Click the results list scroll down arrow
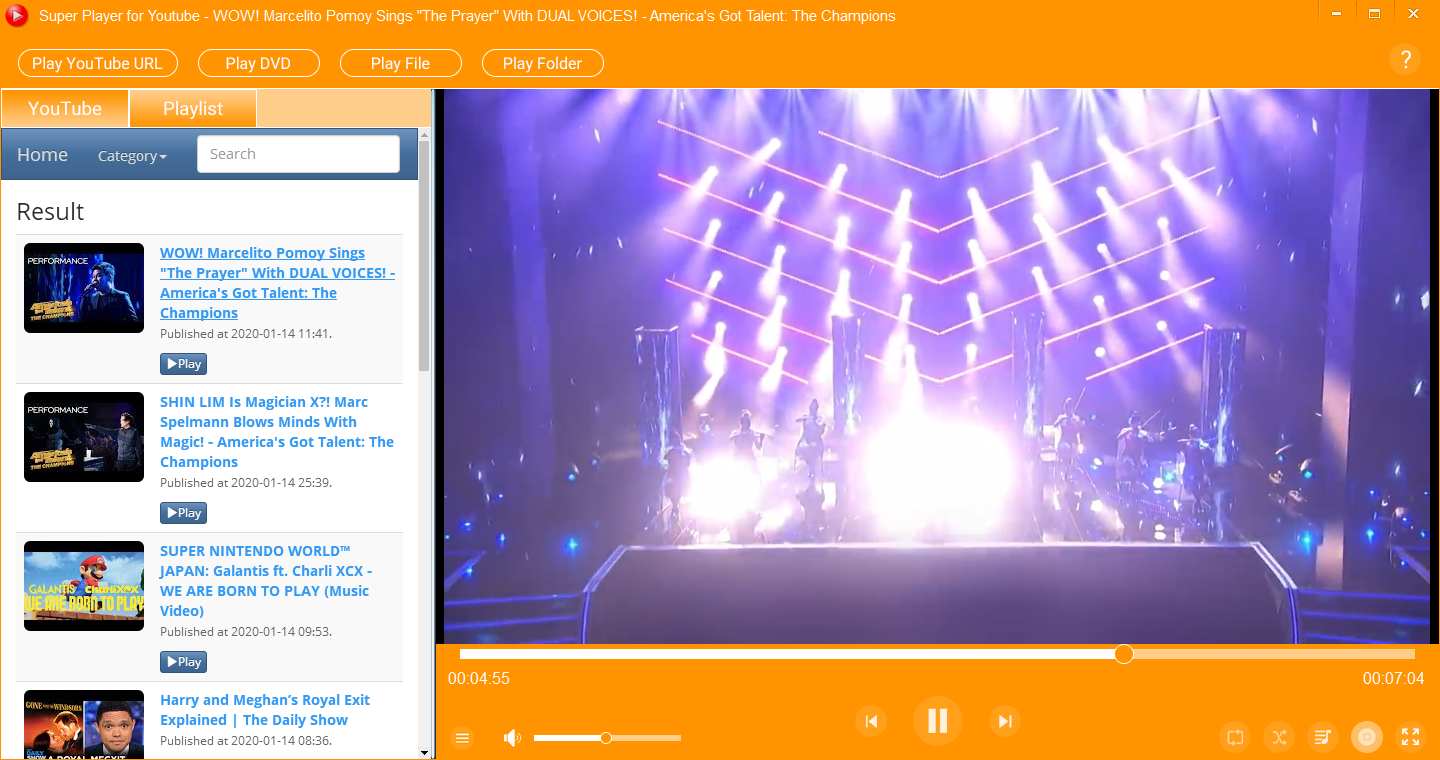 (x=424, y=752)
